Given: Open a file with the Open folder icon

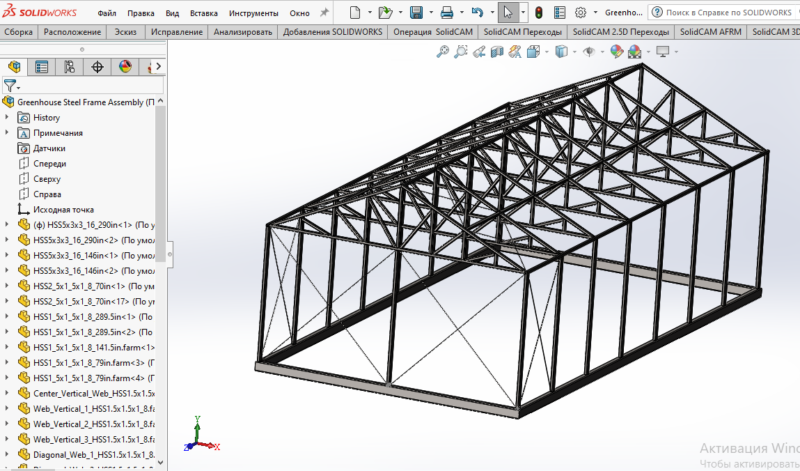Looking at the screenshot, I should (385, 12).
